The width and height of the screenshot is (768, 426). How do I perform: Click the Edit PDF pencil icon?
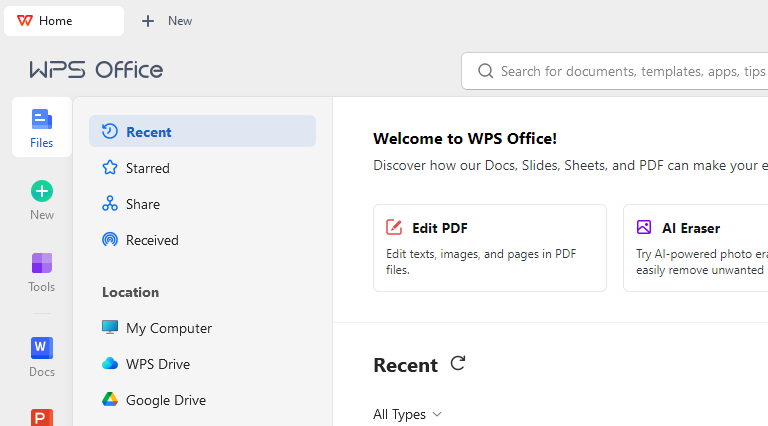pyautogui.click(x=394, y=227)
